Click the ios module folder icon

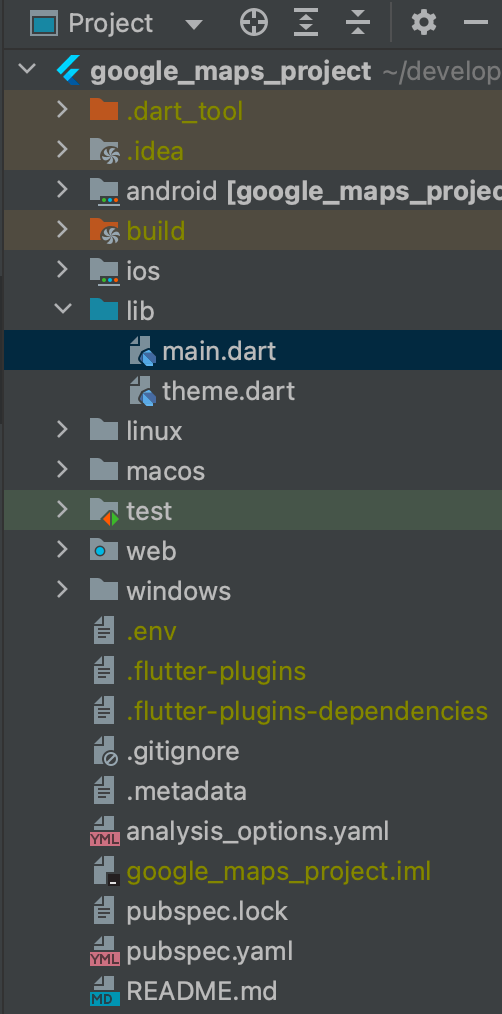click(x=104, y=272)
